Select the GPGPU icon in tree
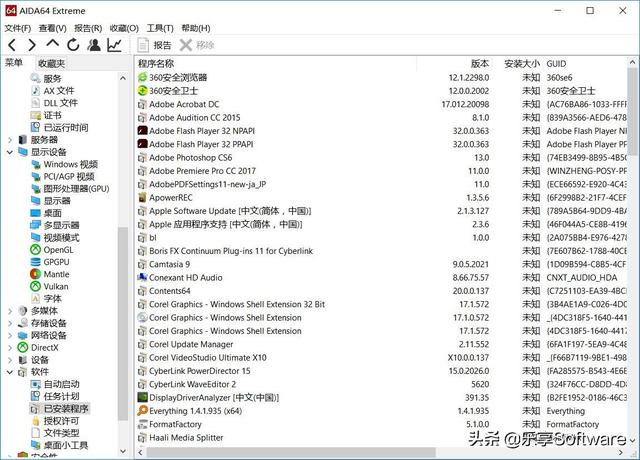The image size is (640, 460). [x=36, y=262]
